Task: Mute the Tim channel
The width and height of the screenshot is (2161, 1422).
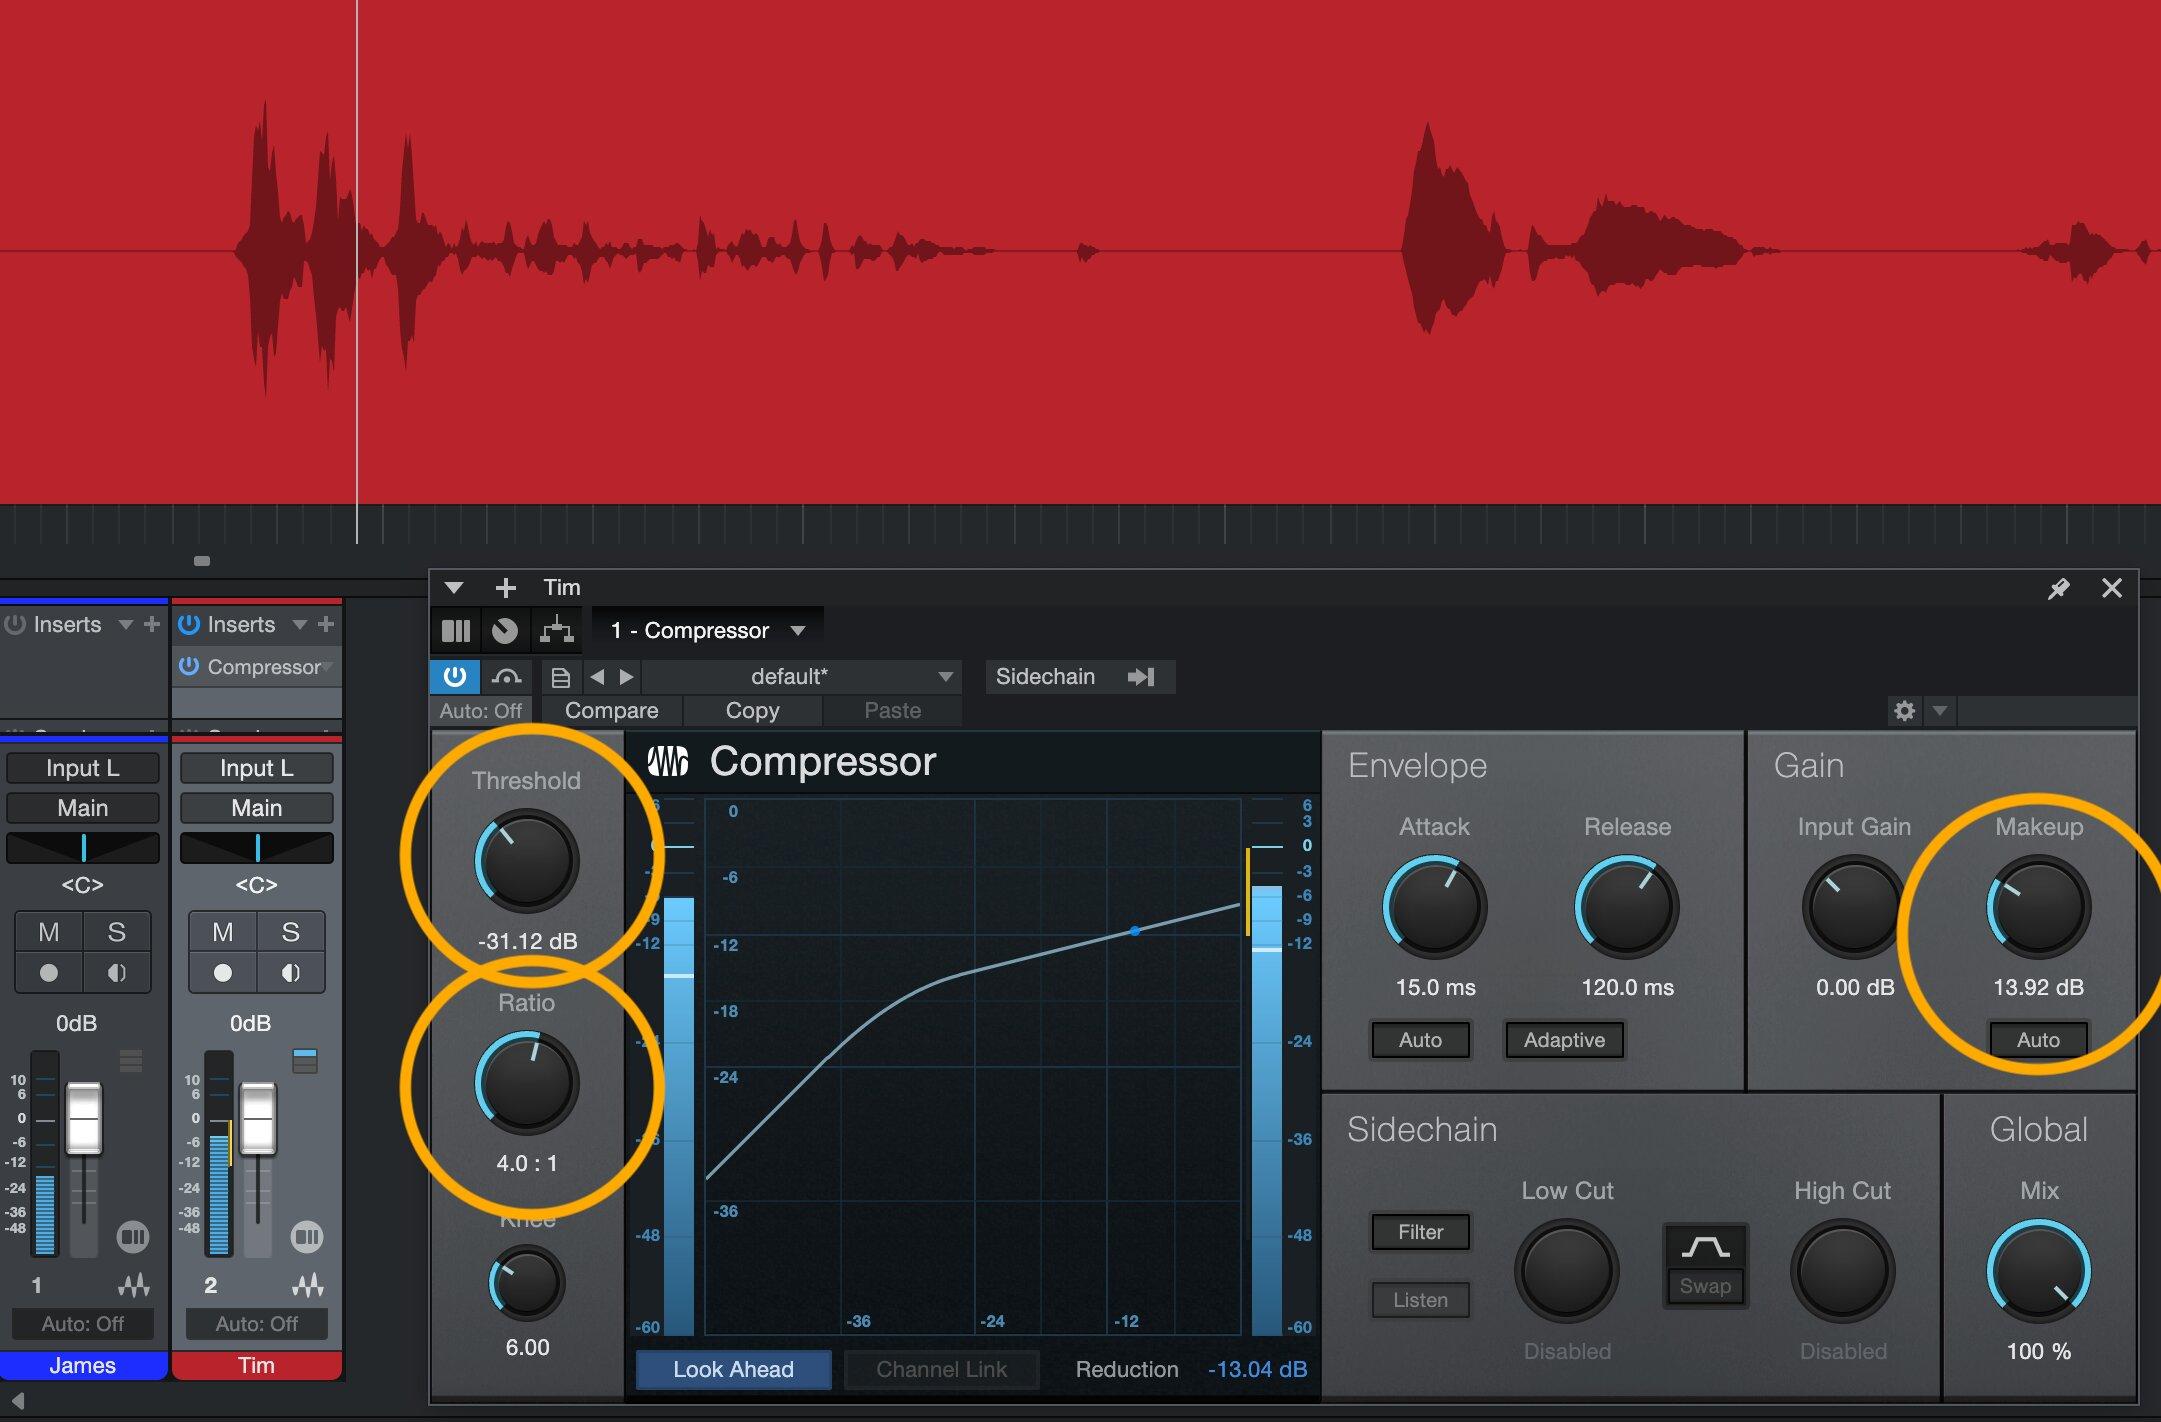Action: (222, 932)
